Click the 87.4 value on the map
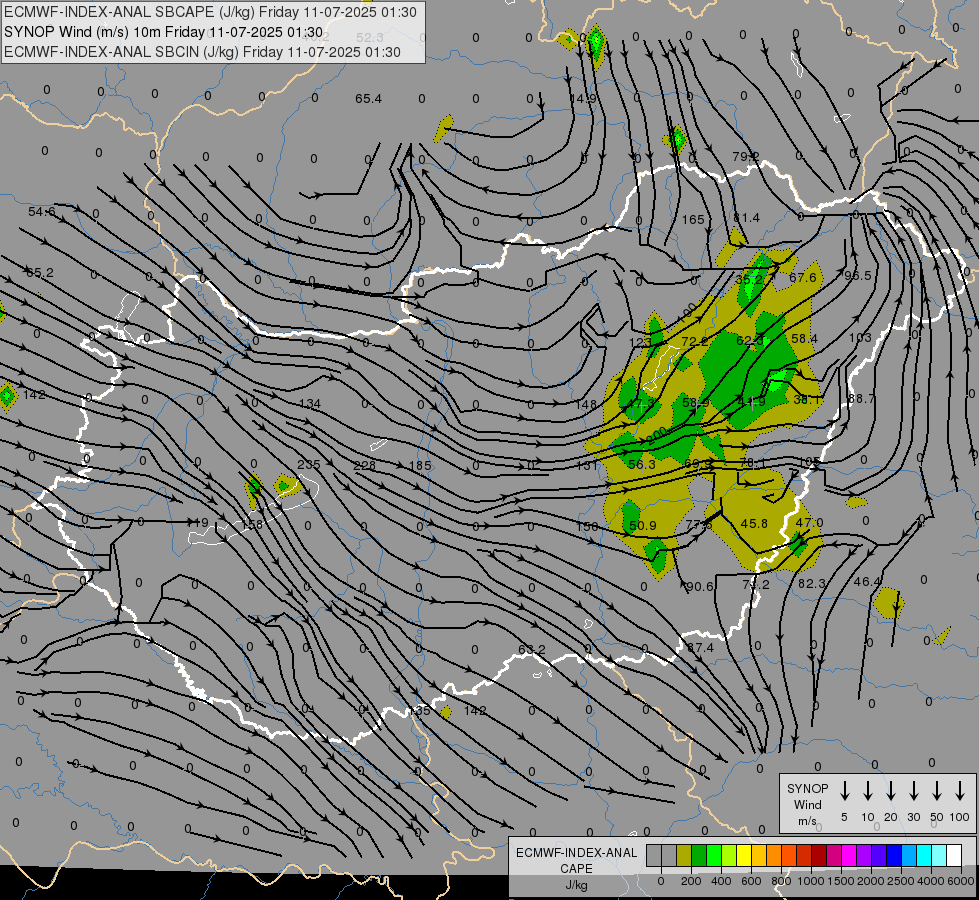Image resolution: width=979 pixels, height=900 pixels. click(701, 648)
